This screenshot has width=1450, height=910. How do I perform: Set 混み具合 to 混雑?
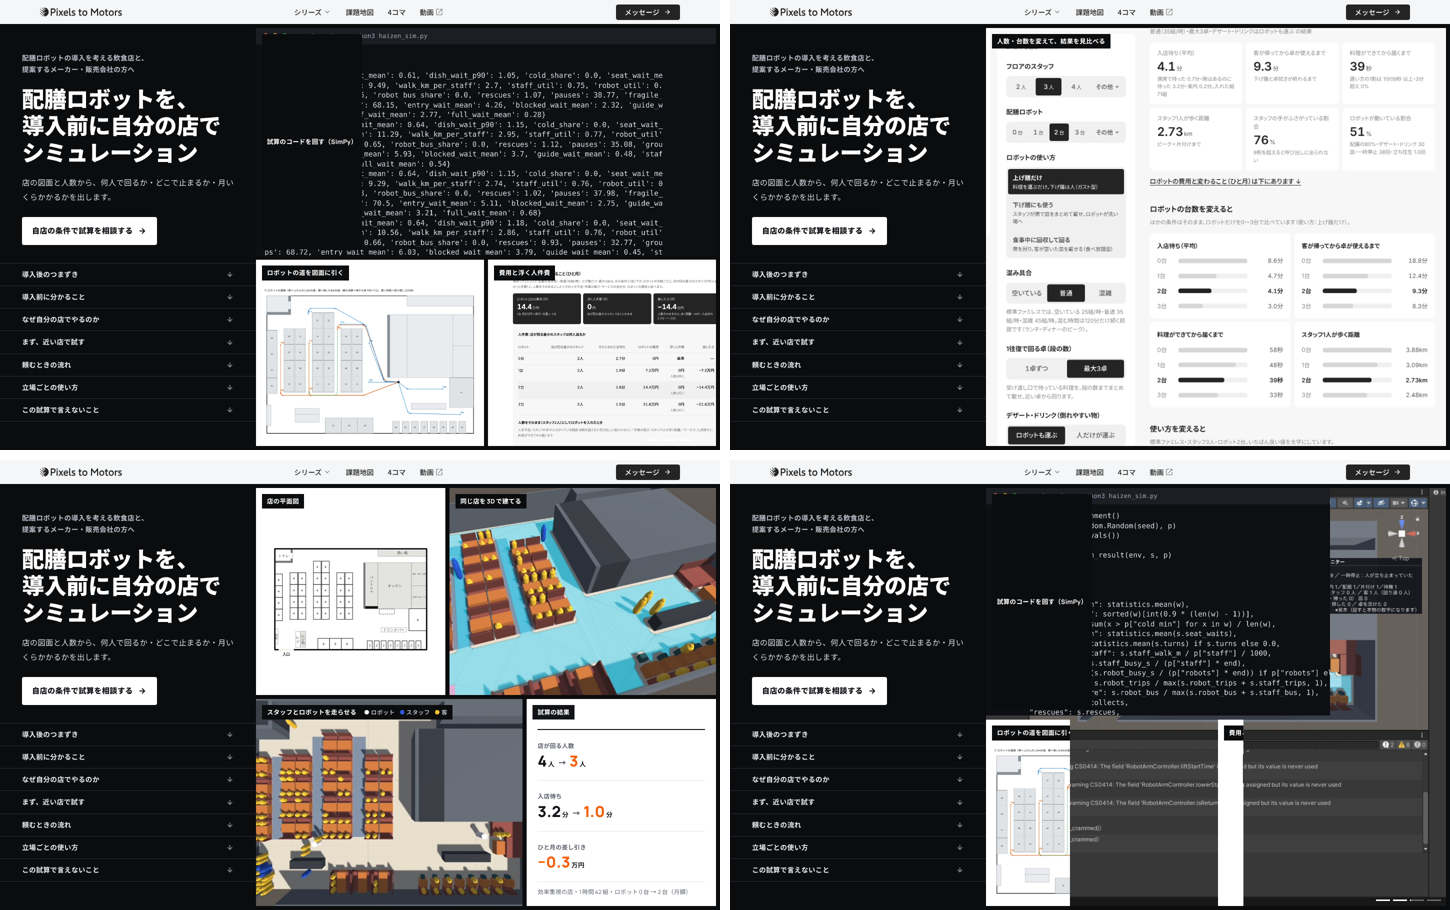coord(1105,293)
